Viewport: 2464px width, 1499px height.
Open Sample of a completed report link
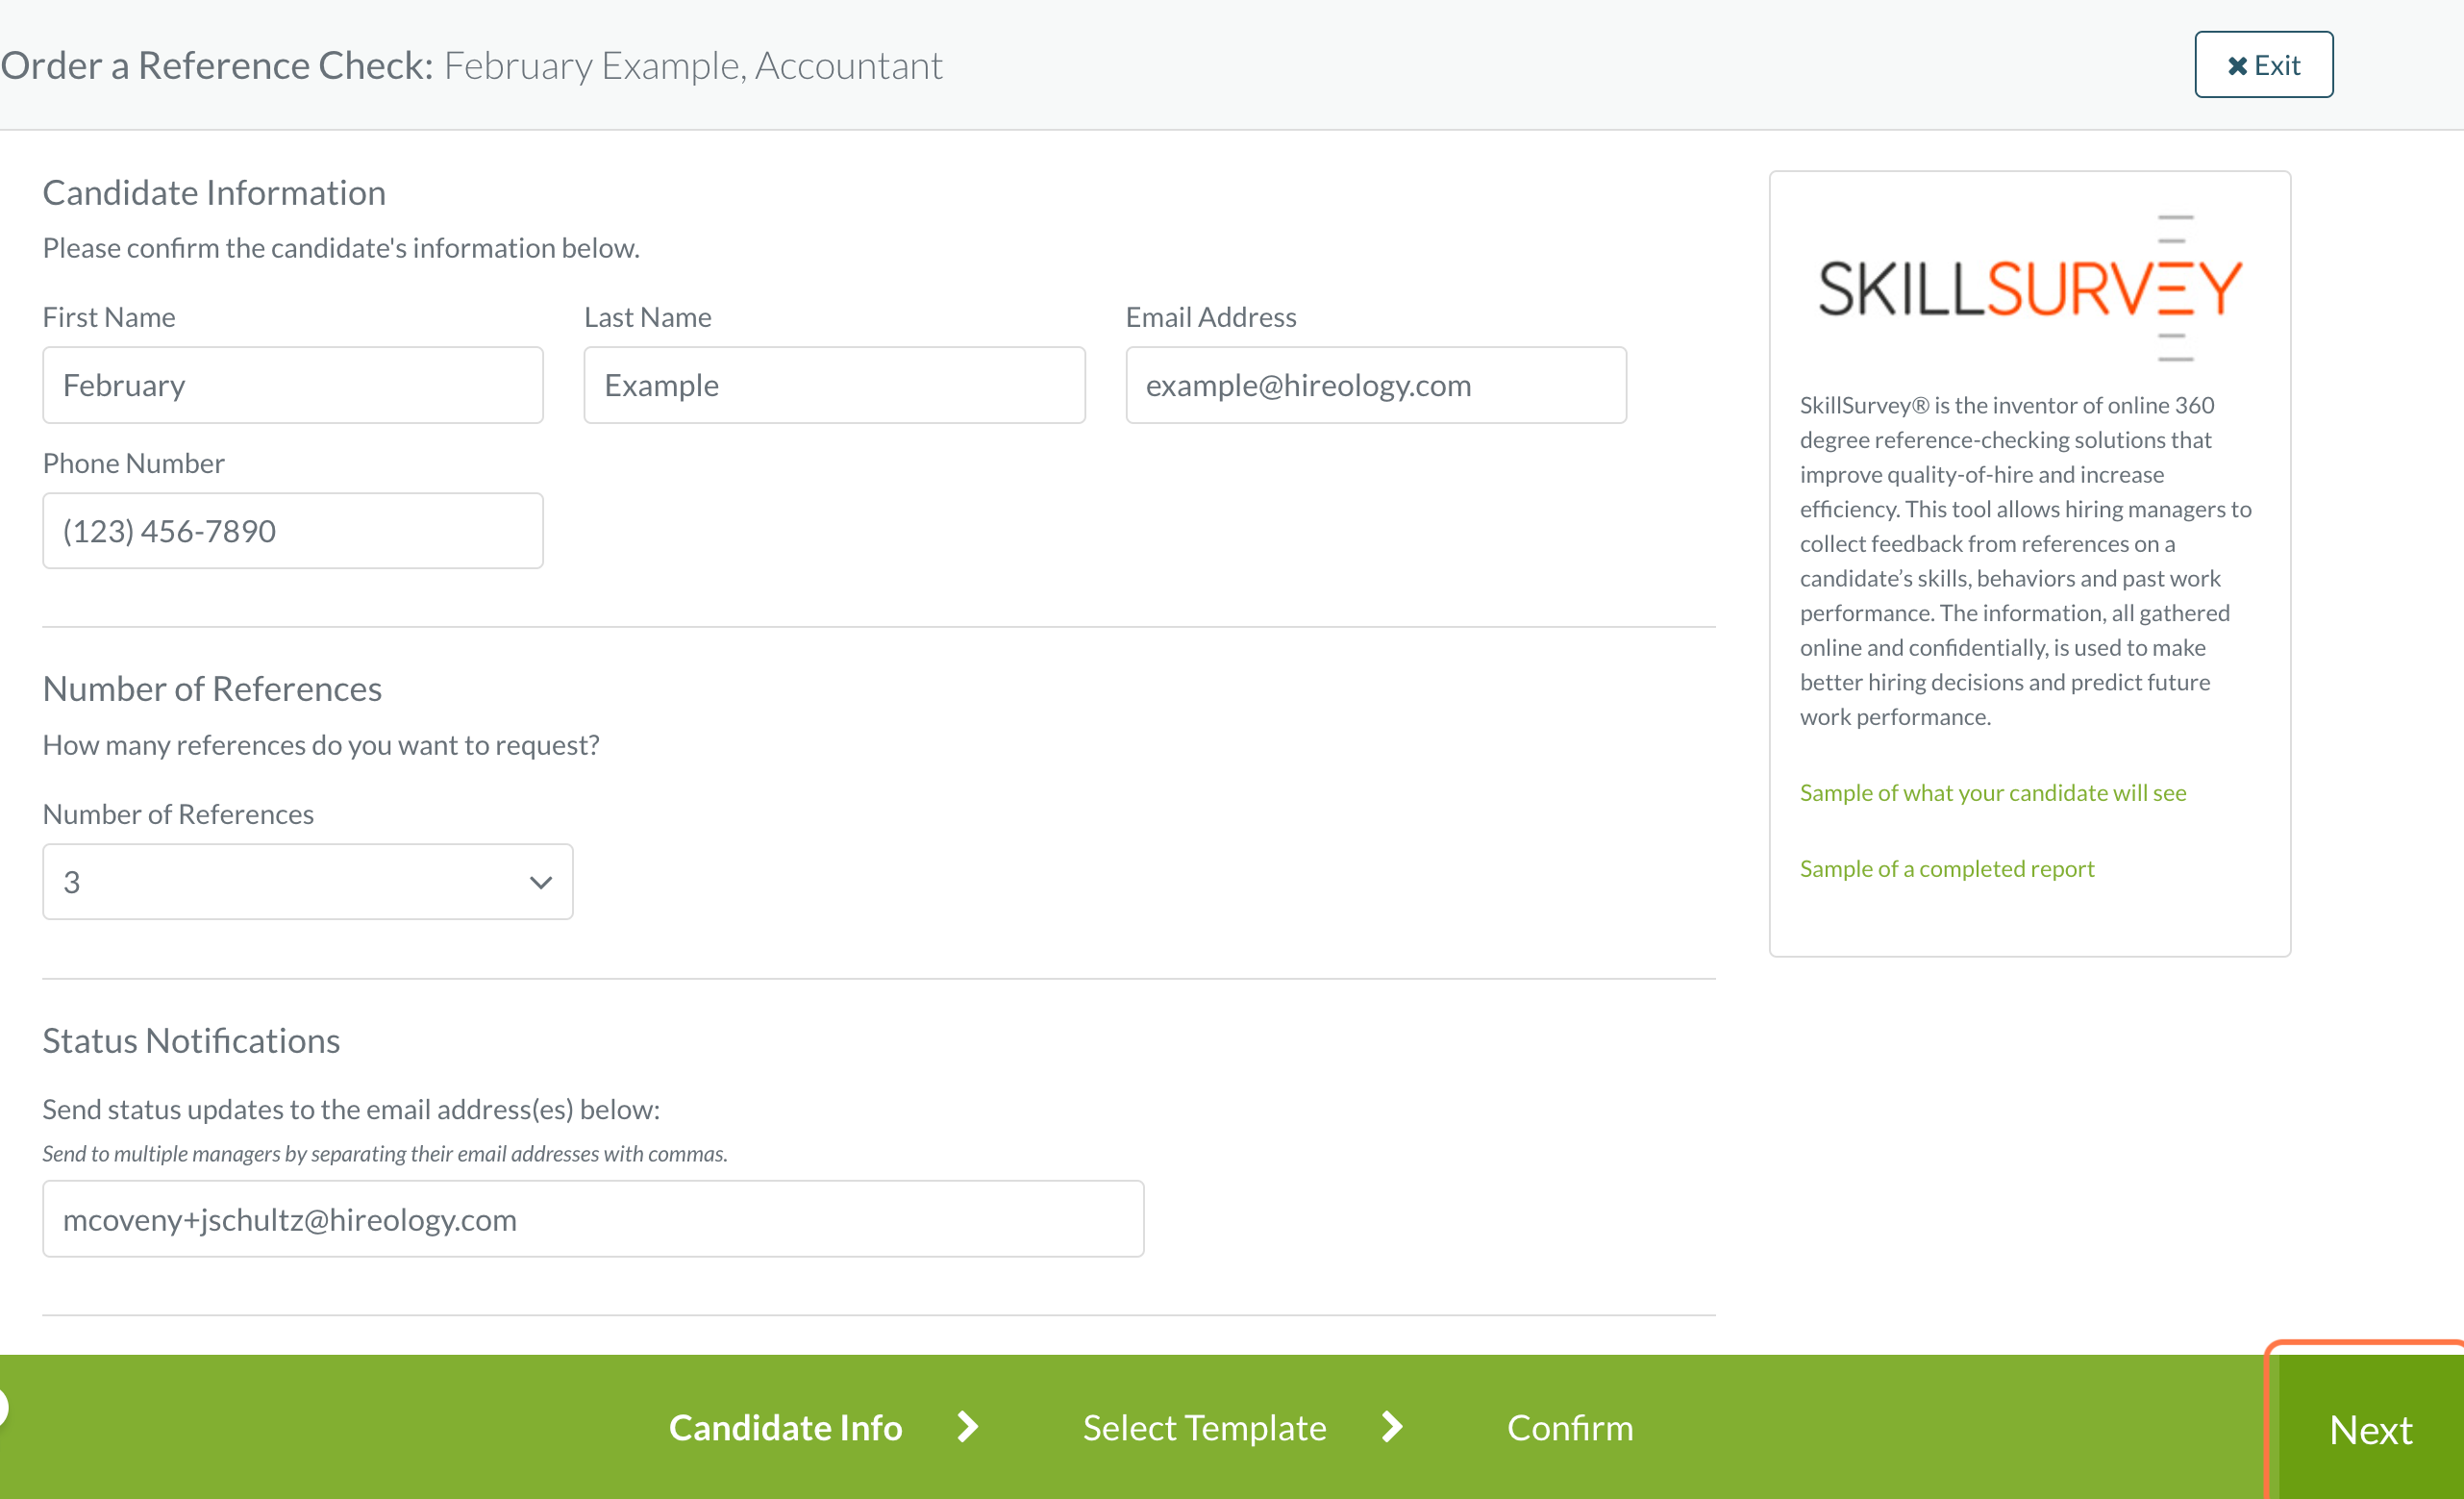pyautogui.click(x=1947, y=869)
